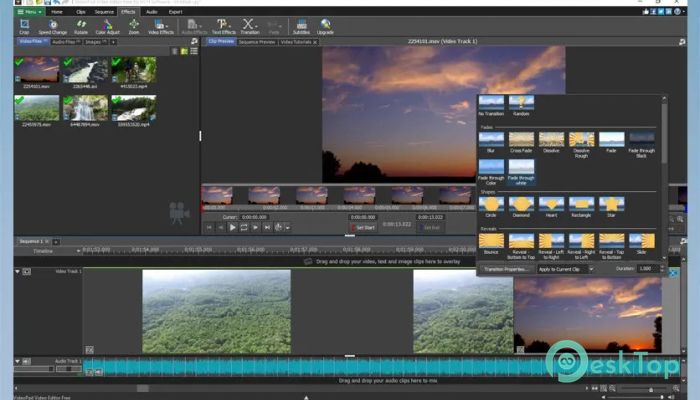This screenshot has width=700, height=400.
Task: Click the timeline horizontal scrollbar thumb
Action: (x=142, y=388)
